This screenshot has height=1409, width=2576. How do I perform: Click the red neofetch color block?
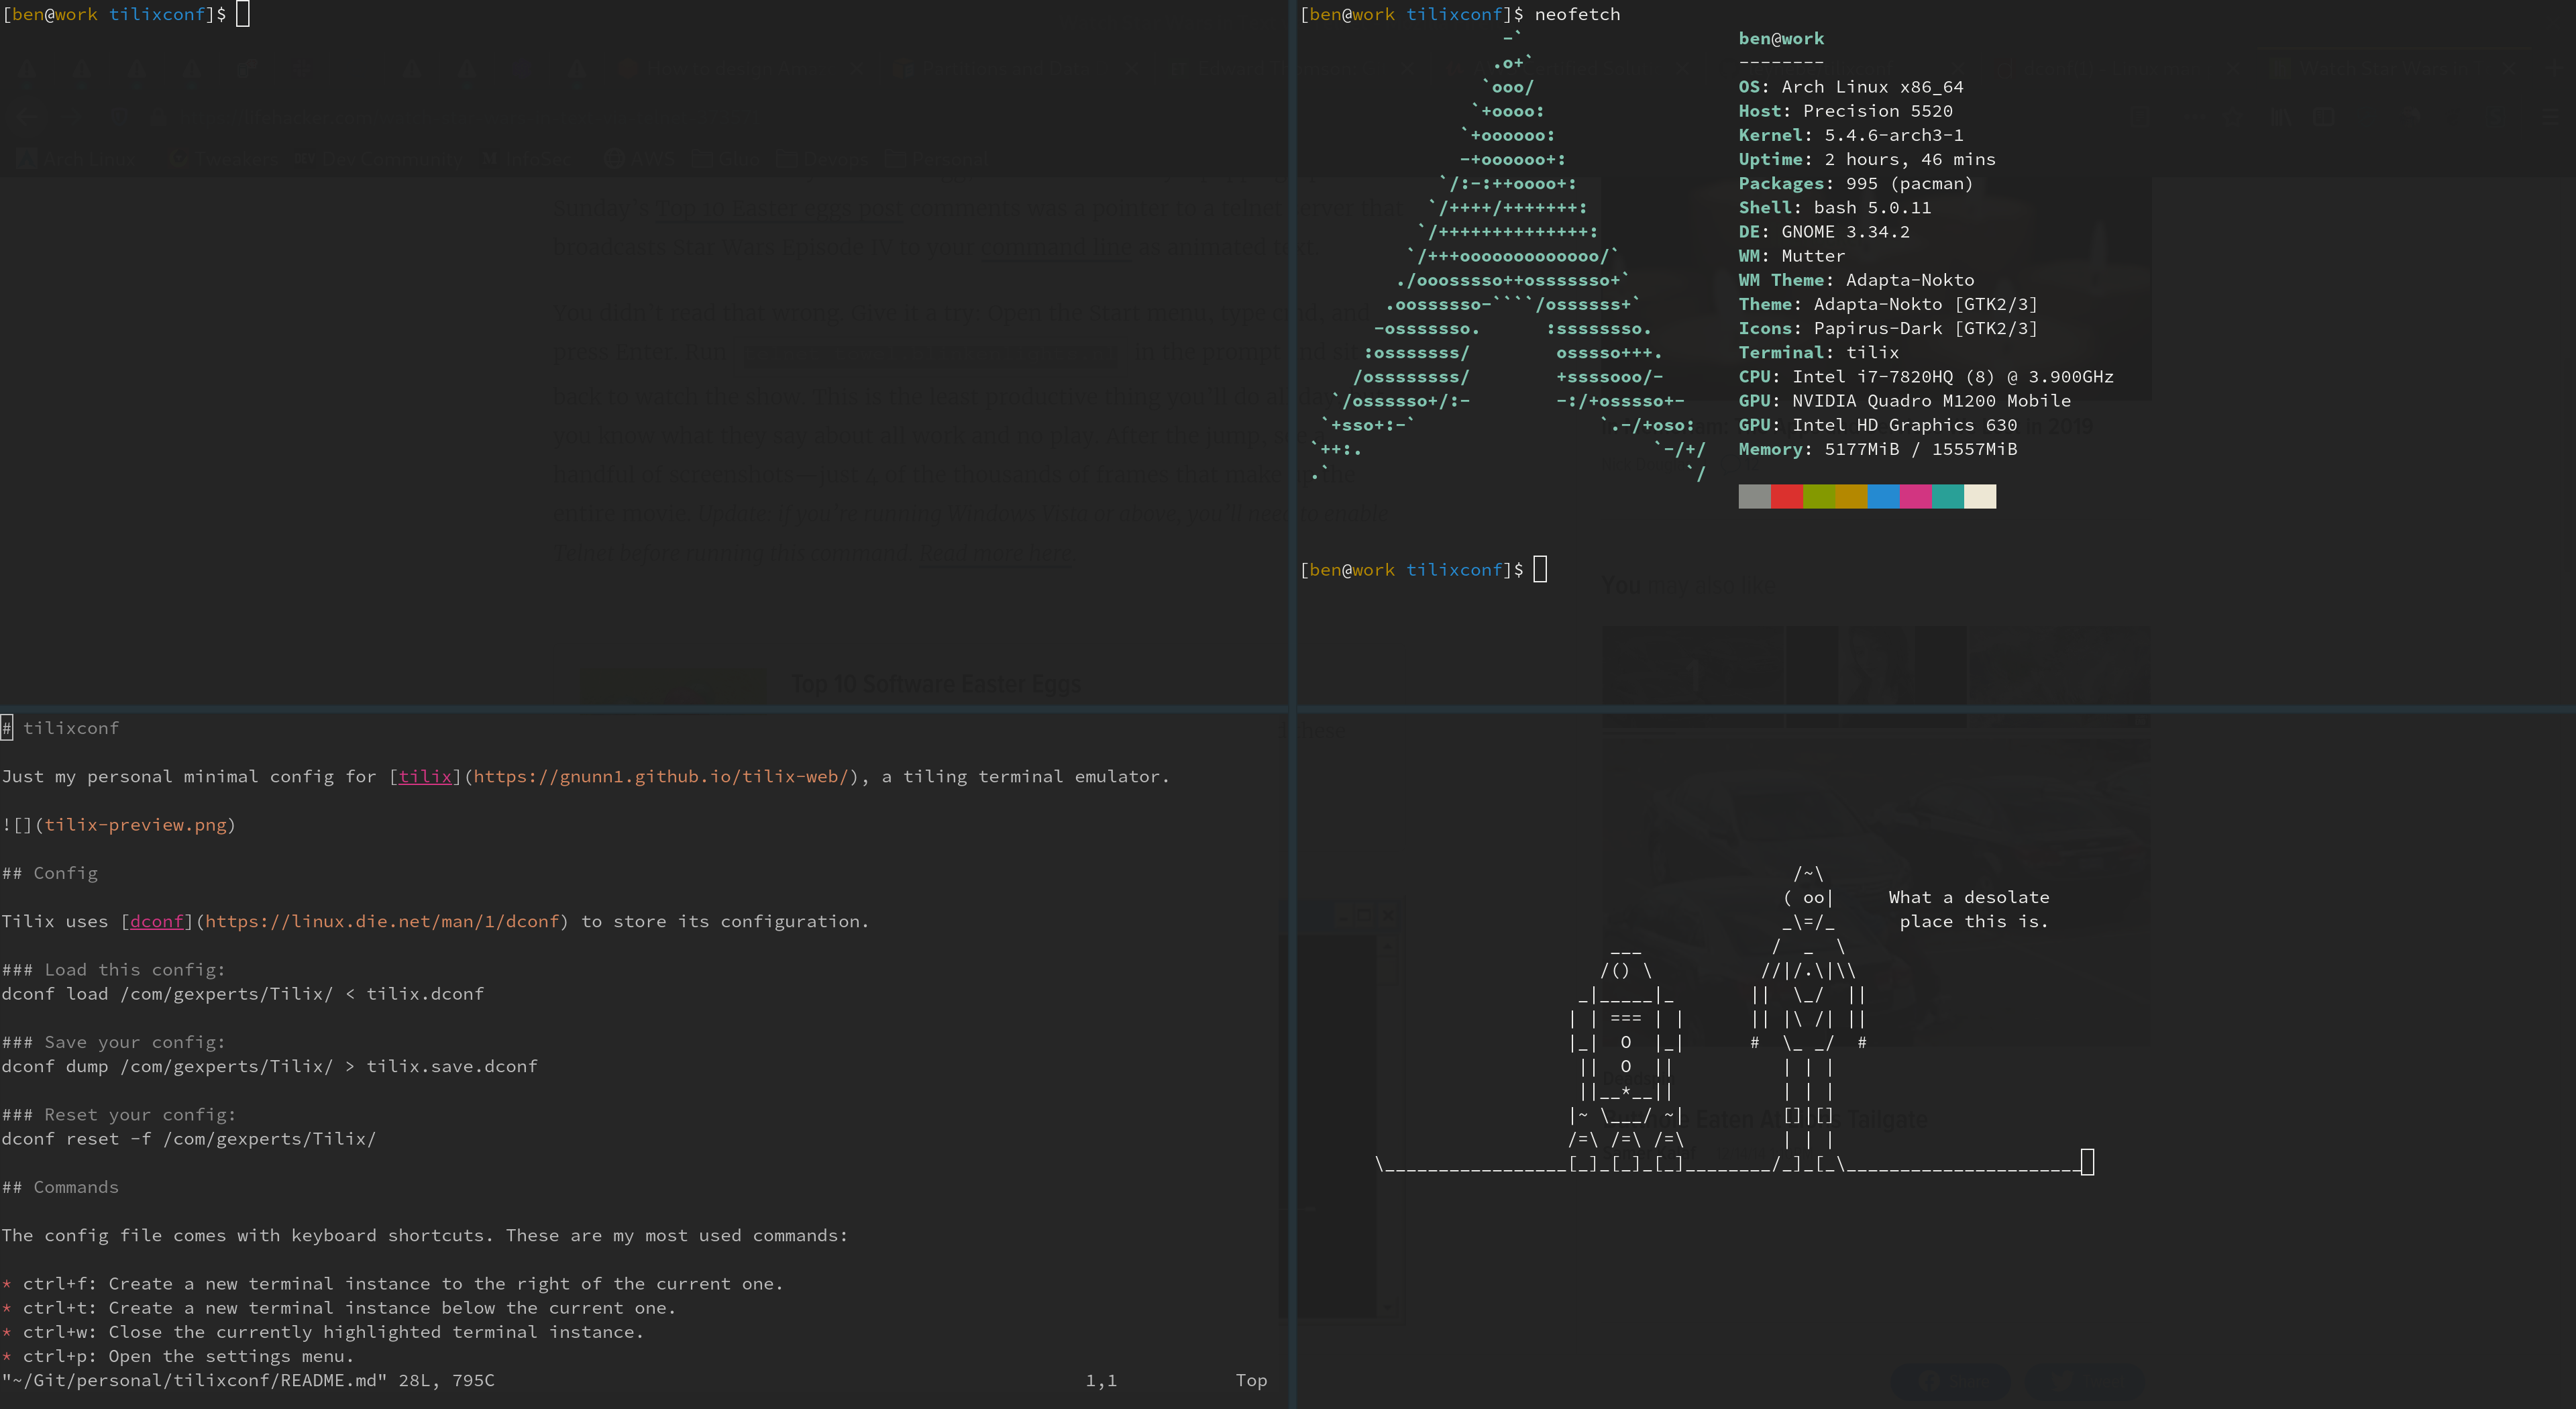pyautogui.click(x=1786, y=496)
